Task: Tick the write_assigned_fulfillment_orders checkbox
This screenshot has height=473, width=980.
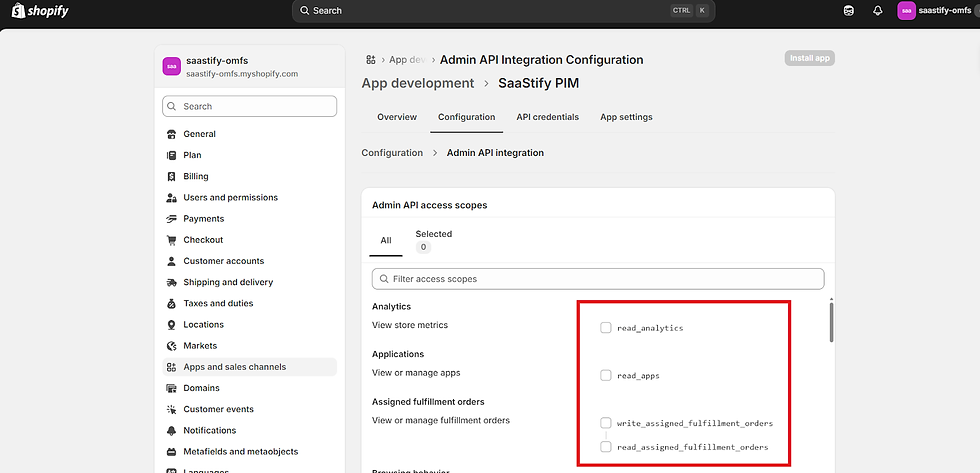Action: (606, 423)
